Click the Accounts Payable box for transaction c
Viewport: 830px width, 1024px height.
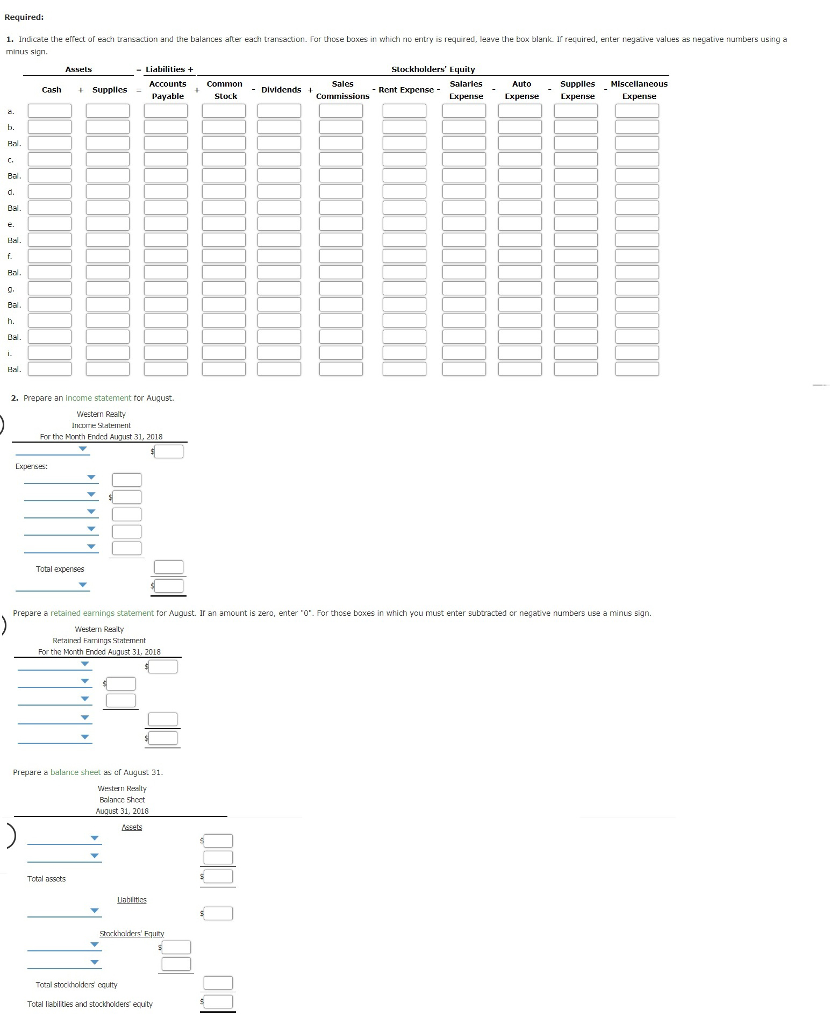[167, 159]
